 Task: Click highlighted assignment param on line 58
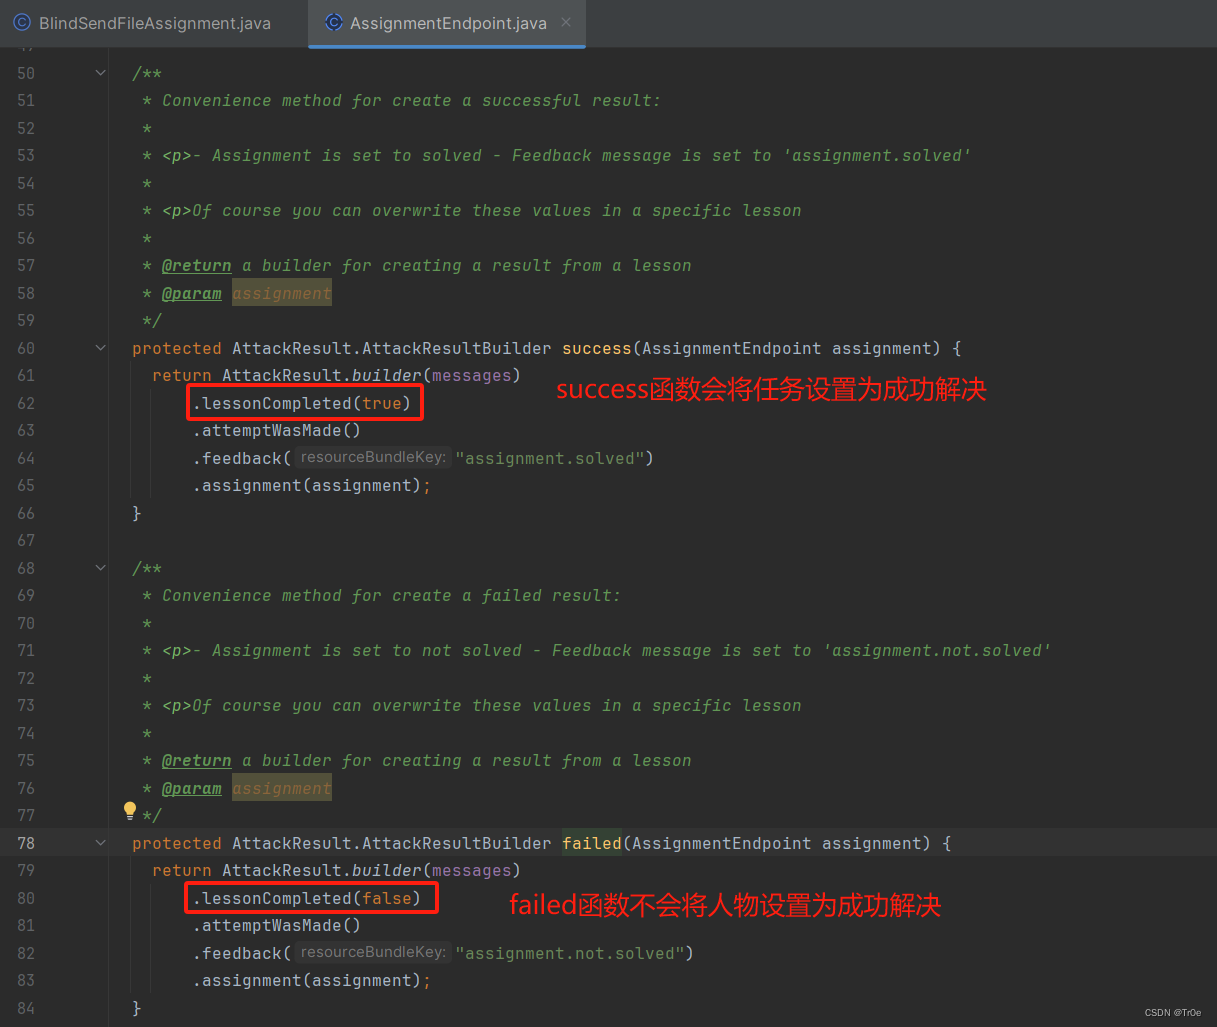coord(282,293)
